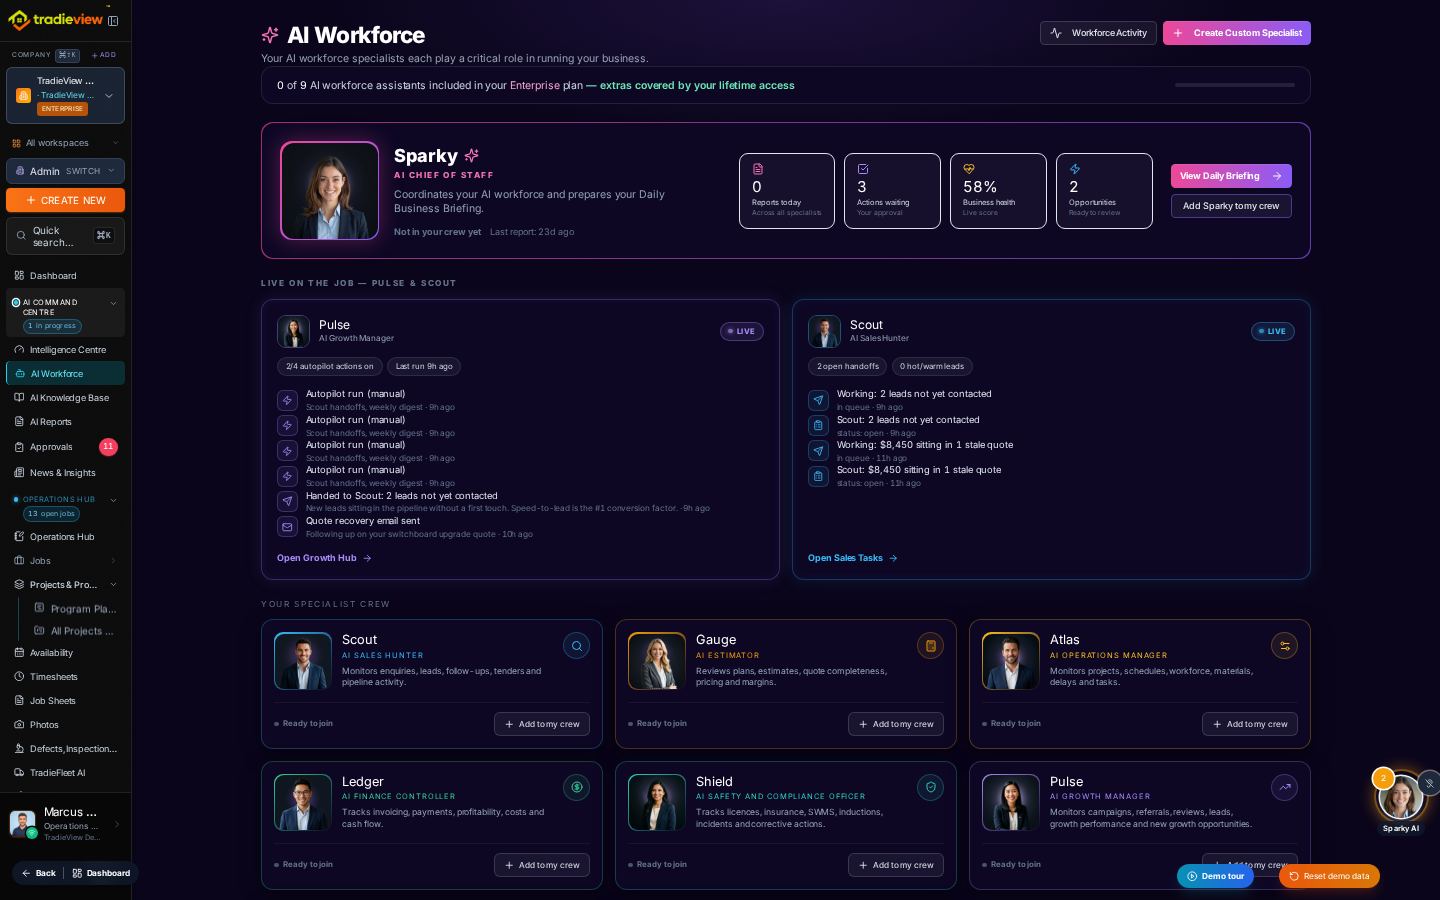This screenshot has width=1440, height=900.
Task: Click the trending arrow icon on the Pulse card
Action: (1285, 787)
